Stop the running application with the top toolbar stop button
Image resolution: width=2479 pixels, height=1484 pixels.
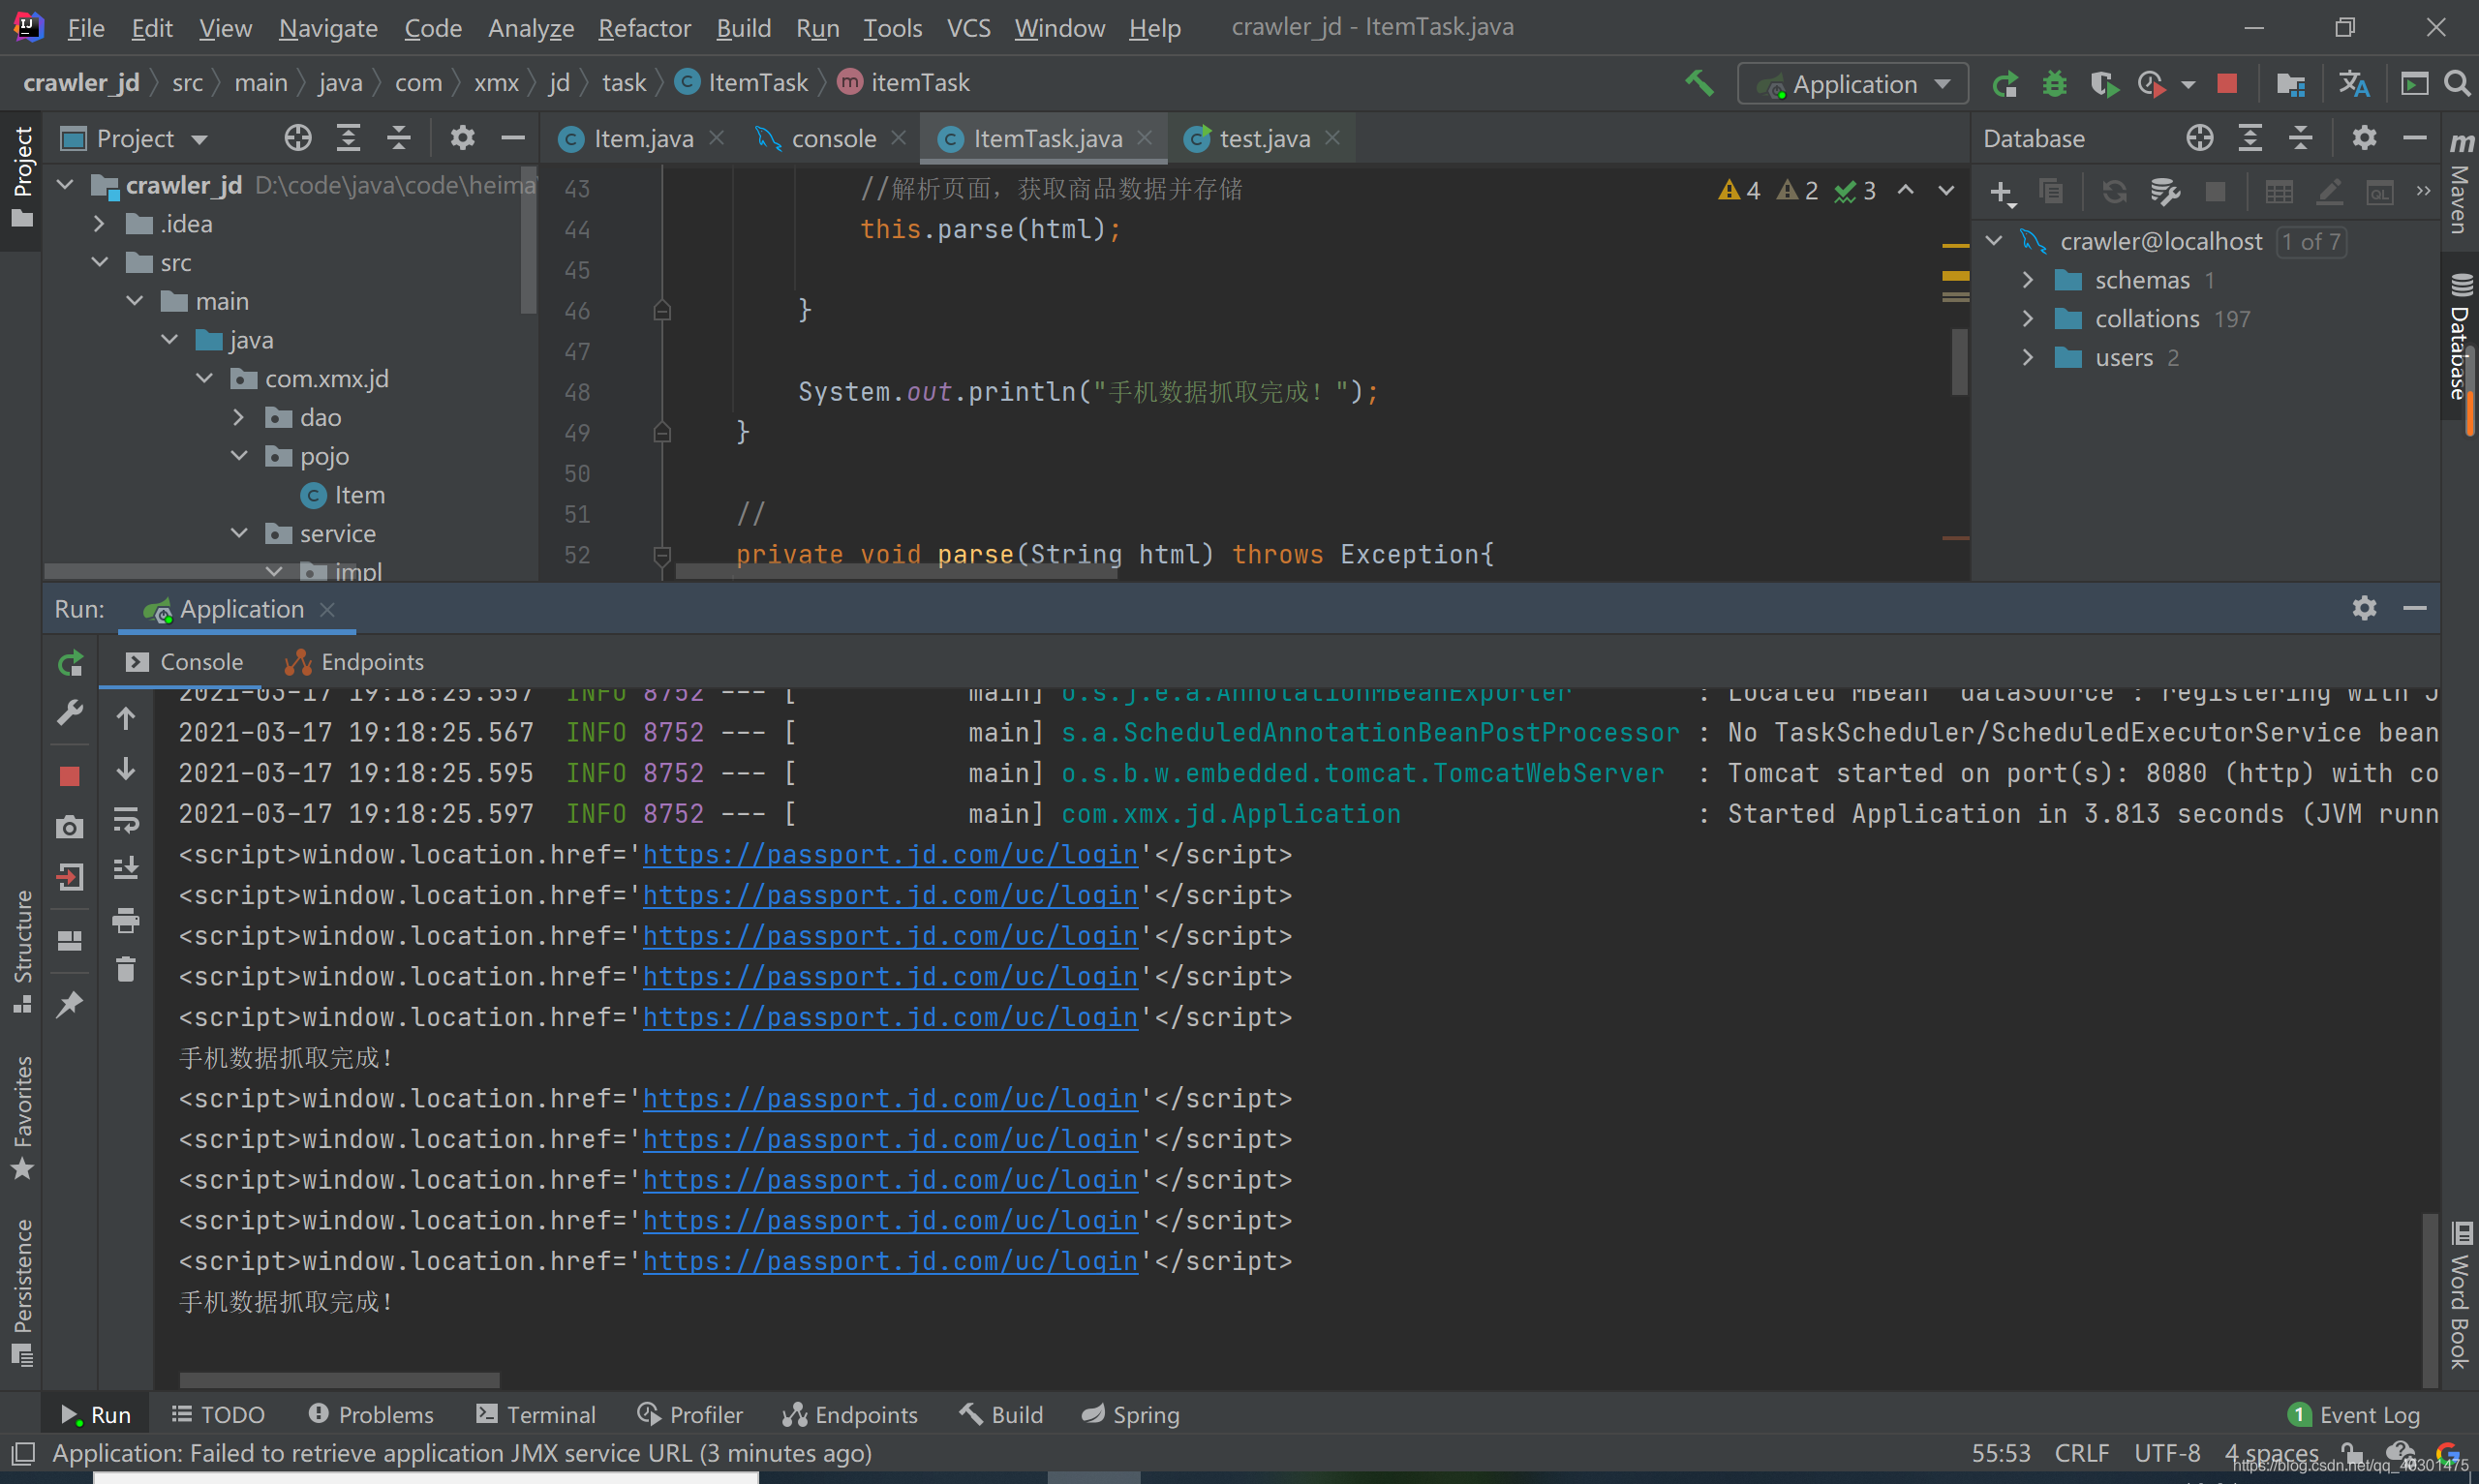pyautogui.click(x=2226, y=84)
